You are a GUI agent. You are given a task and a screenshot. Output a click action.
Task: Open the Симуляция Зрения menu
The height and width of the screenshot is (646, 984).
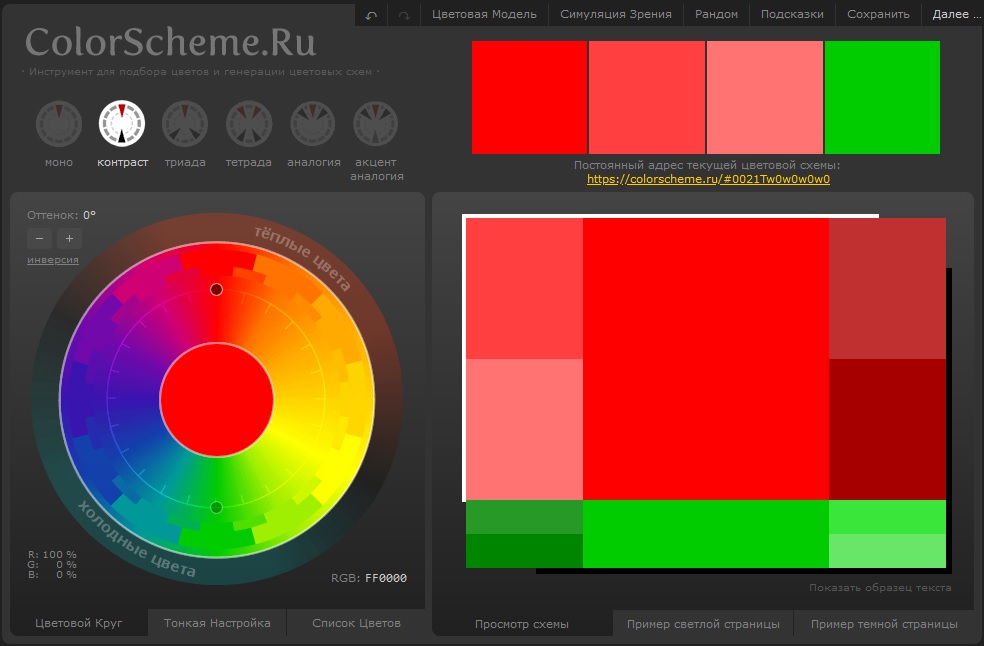[616, 14]
